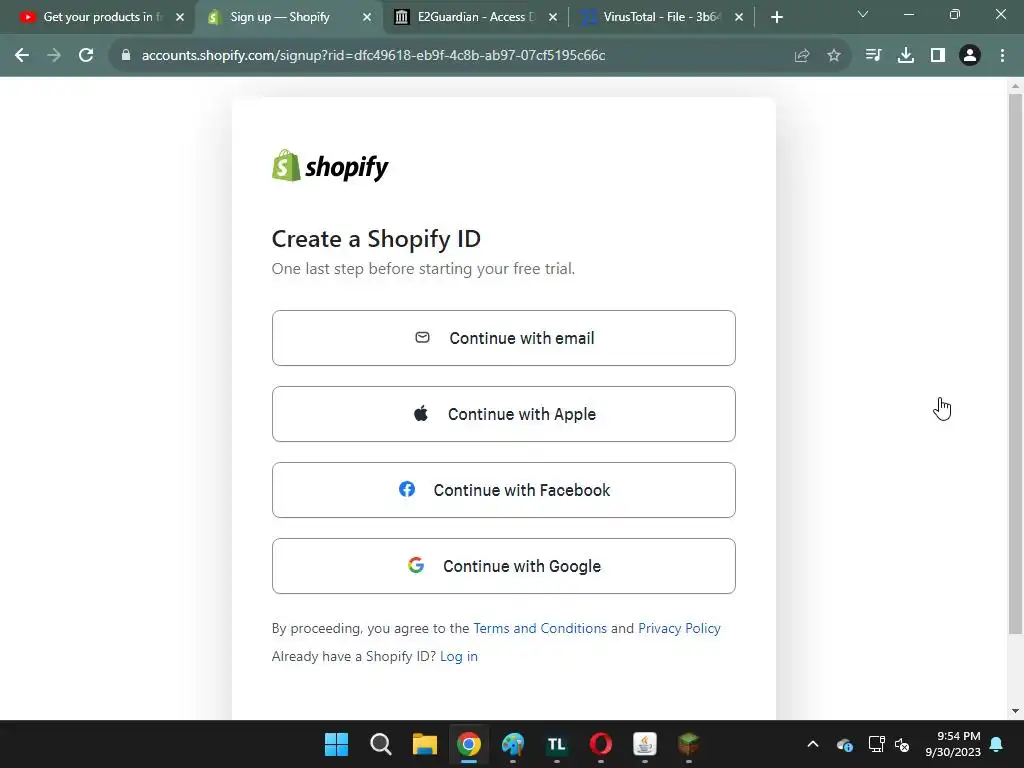
Task: Click the muted volume tray icon
Action: [x=903, y=744]
